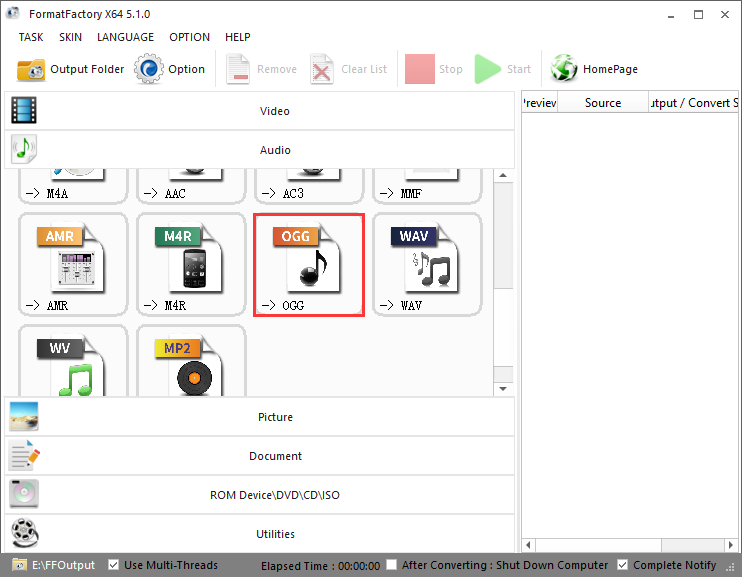Choose the MP2 audio format icon
This screenshot has width=742, height=577.
tap(191, 361)
